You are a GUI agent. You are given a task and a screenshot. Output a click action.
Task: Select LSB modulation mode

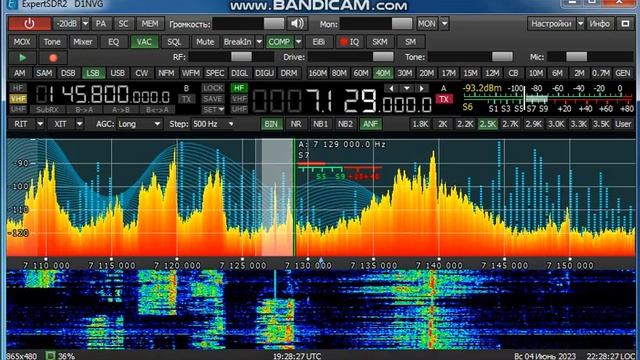point(93,73)
